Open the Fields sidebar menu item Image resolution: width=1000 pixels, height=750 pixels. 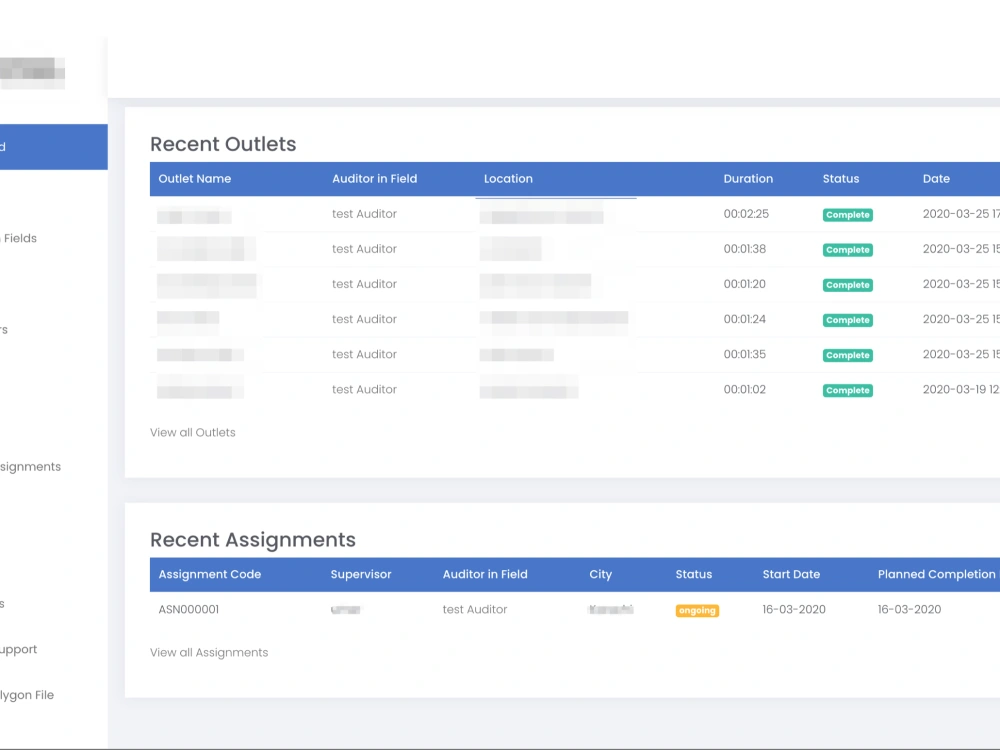19,238
